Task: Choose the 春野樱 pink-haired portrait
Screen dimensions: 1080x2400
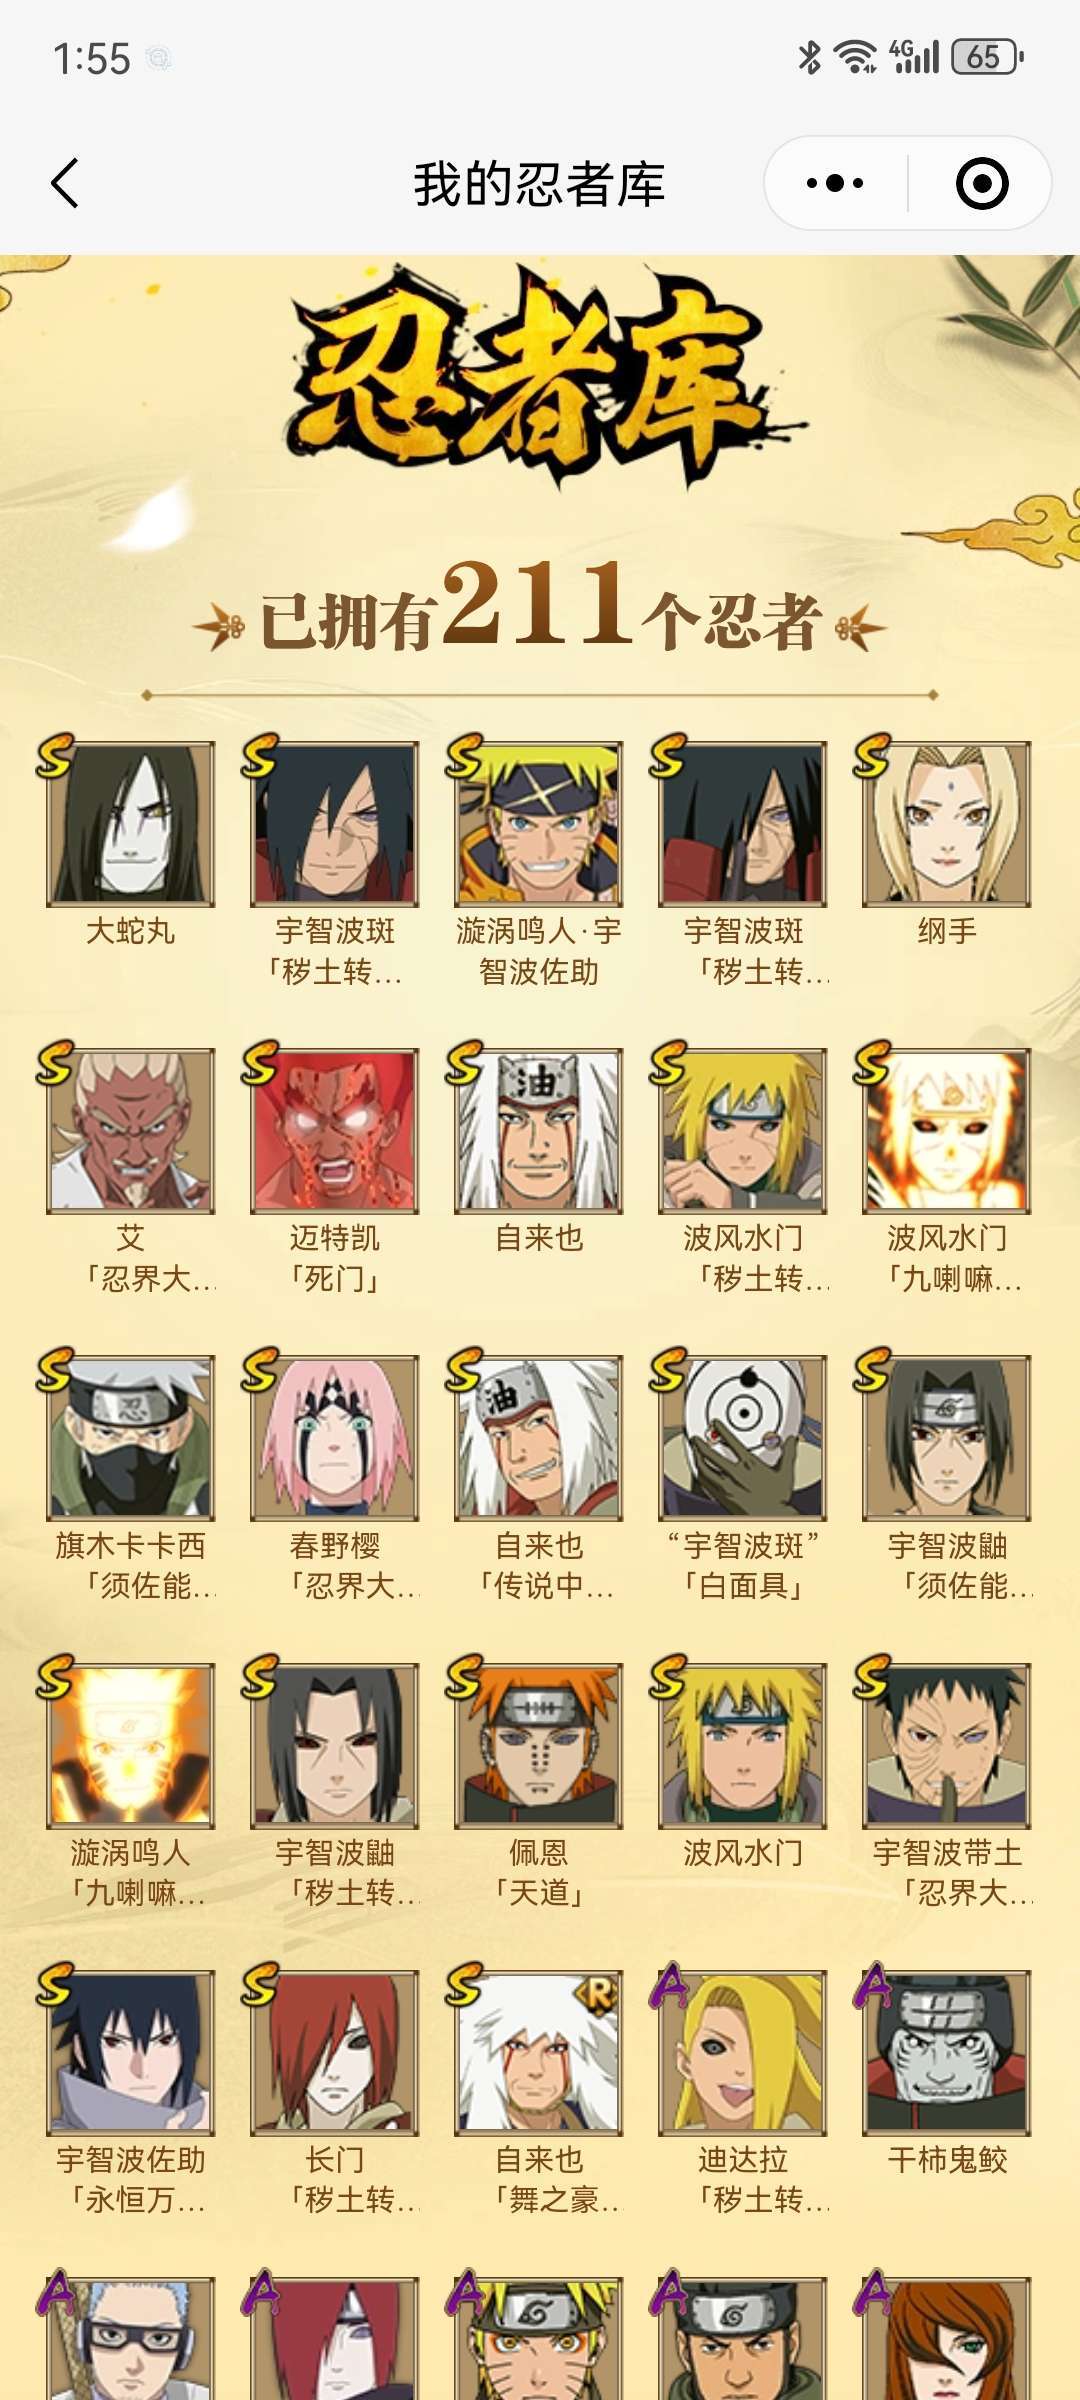Action: click(335, 1438)
